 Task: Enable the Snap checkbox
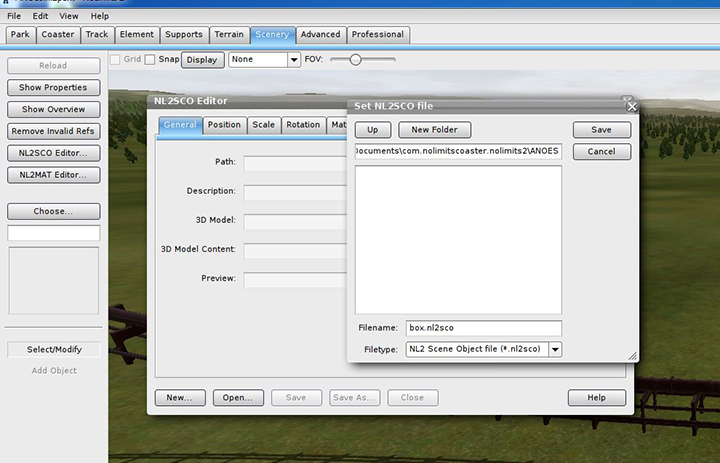tap(150, 60)
